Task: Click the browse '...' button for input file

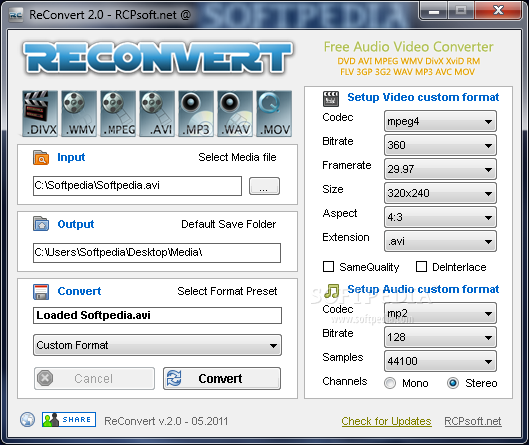Action: tap(264, 186)
